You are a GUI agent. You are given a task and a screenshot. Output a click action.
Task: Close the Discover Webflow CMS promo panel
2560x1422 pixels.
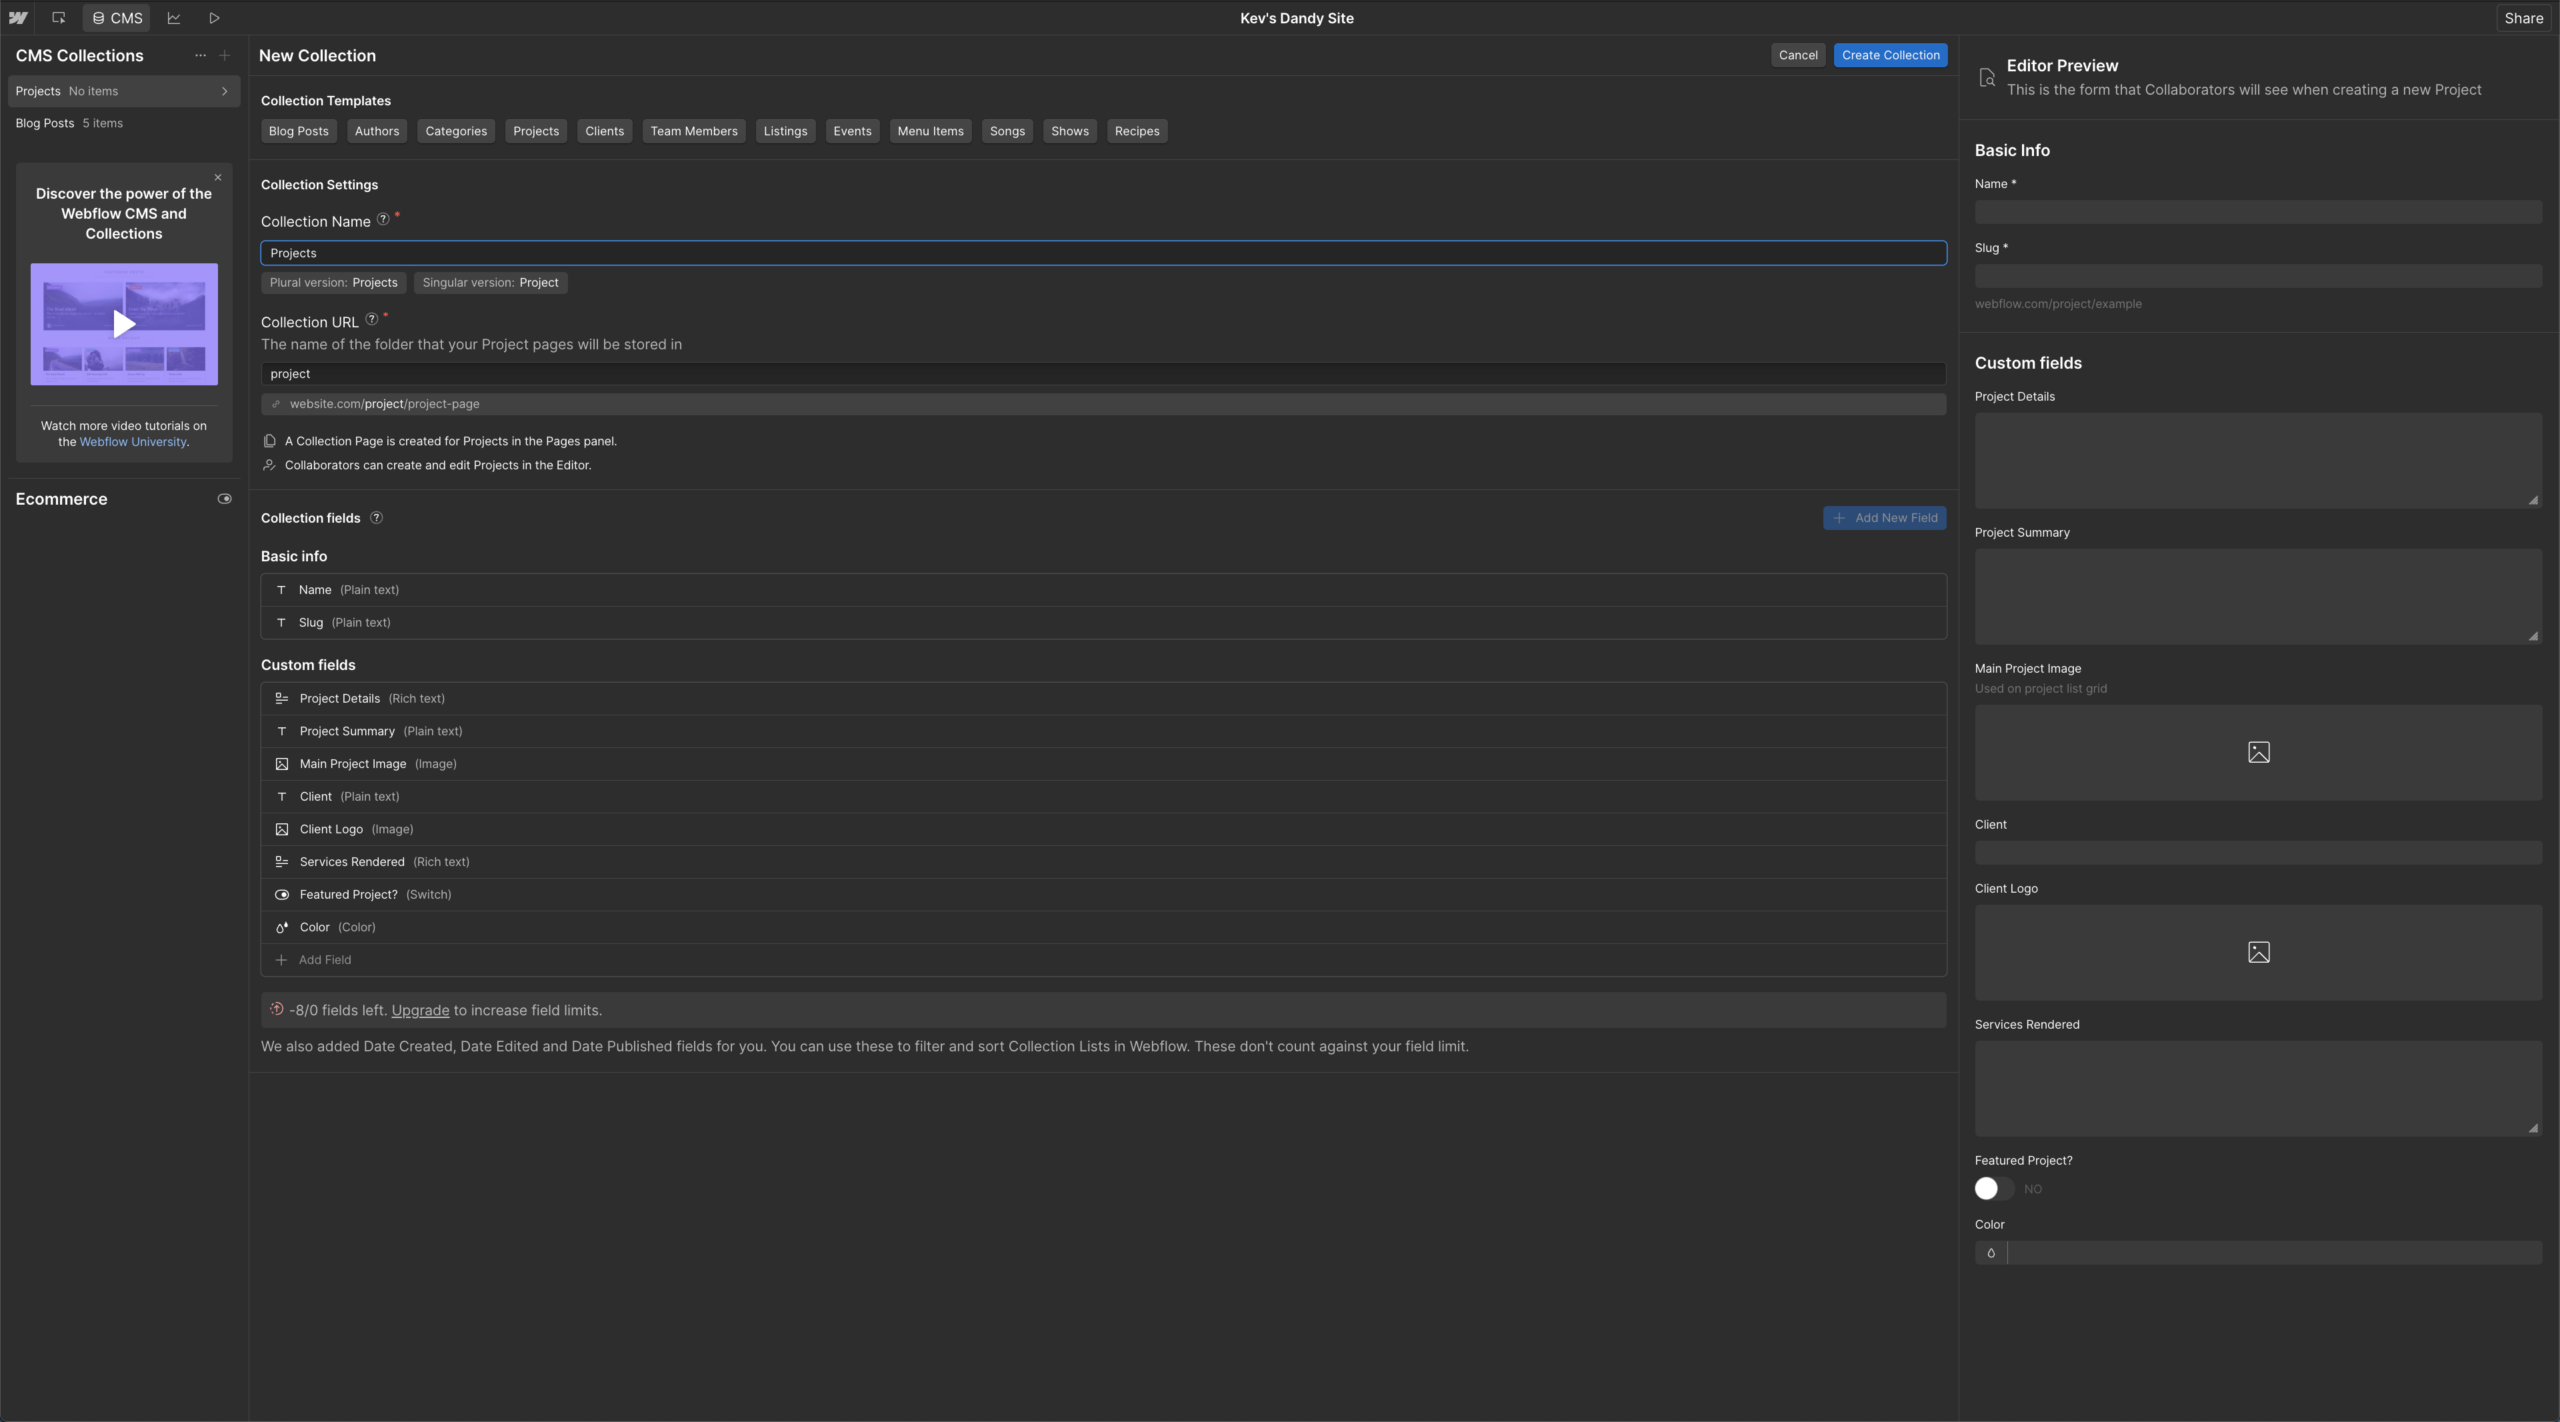click(216, 177)
